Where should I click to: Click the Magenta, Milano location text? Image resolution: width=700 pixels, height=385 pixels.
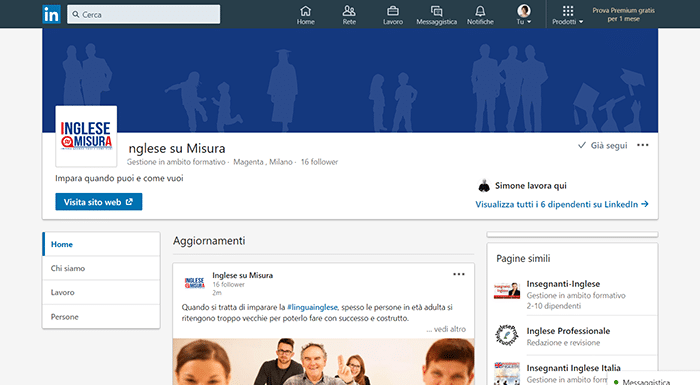click(x=263, y=162)
